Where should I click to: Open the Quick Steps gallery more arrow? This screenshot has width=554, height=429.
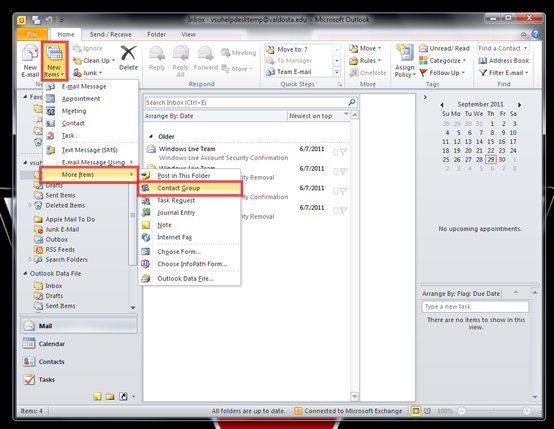pos(337,72)
